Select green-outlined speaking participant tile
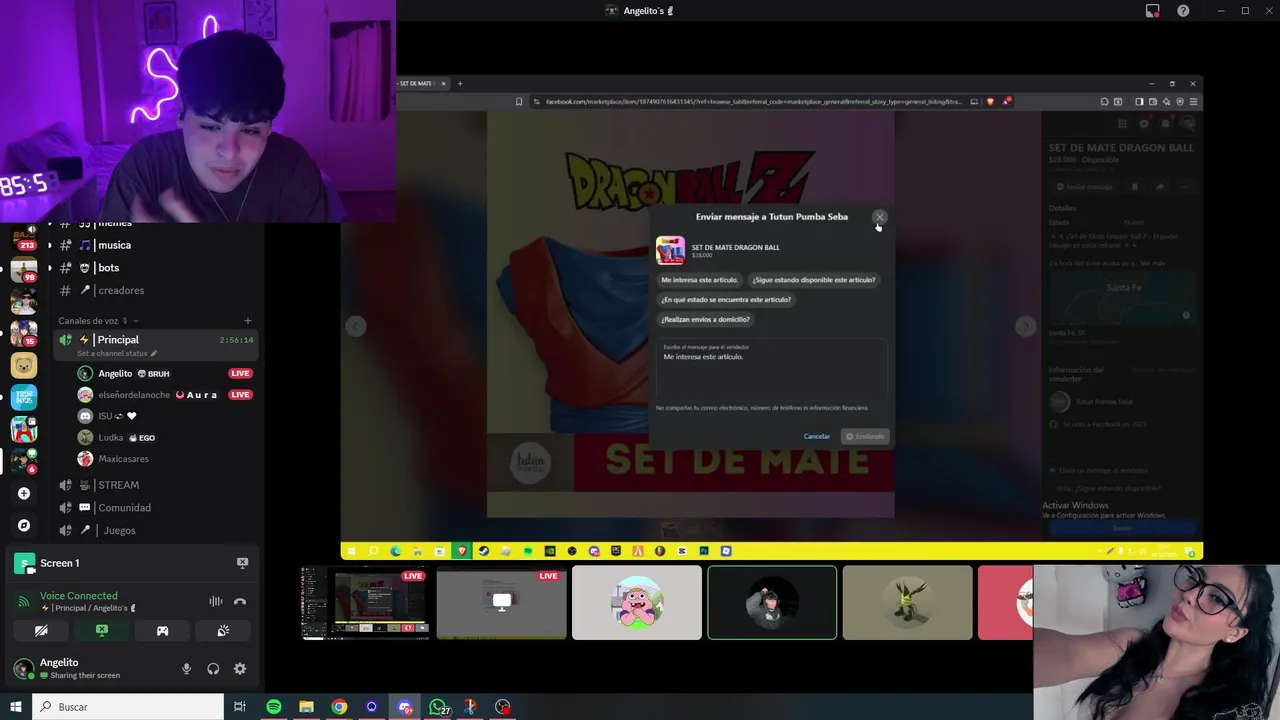Screen dimensions: 1280x720 coord(772,602)
